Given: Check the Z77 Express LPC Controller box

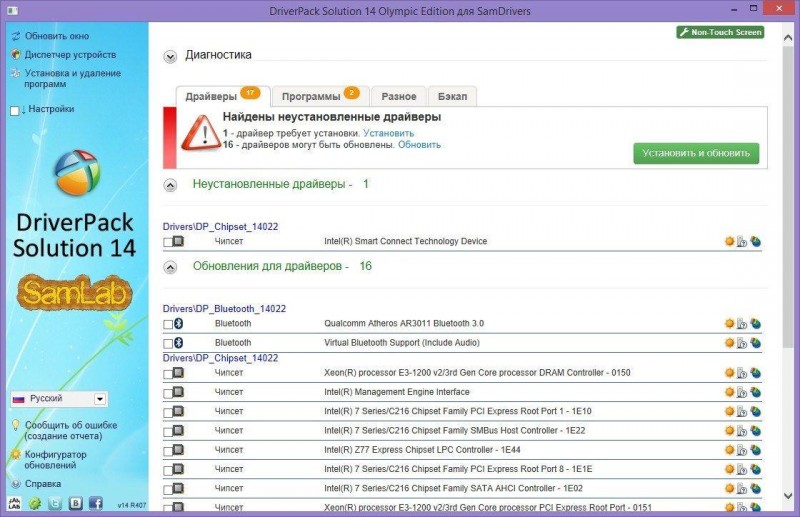Looking at the screenshot, I should [168, 451].
